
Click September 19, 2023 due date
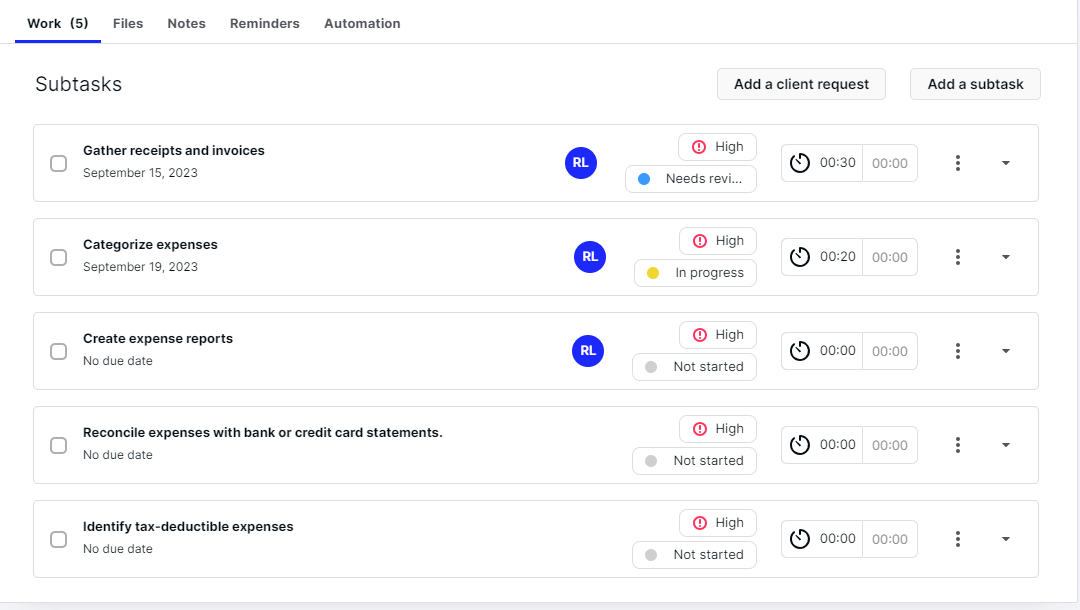click(x=141, y=266)
